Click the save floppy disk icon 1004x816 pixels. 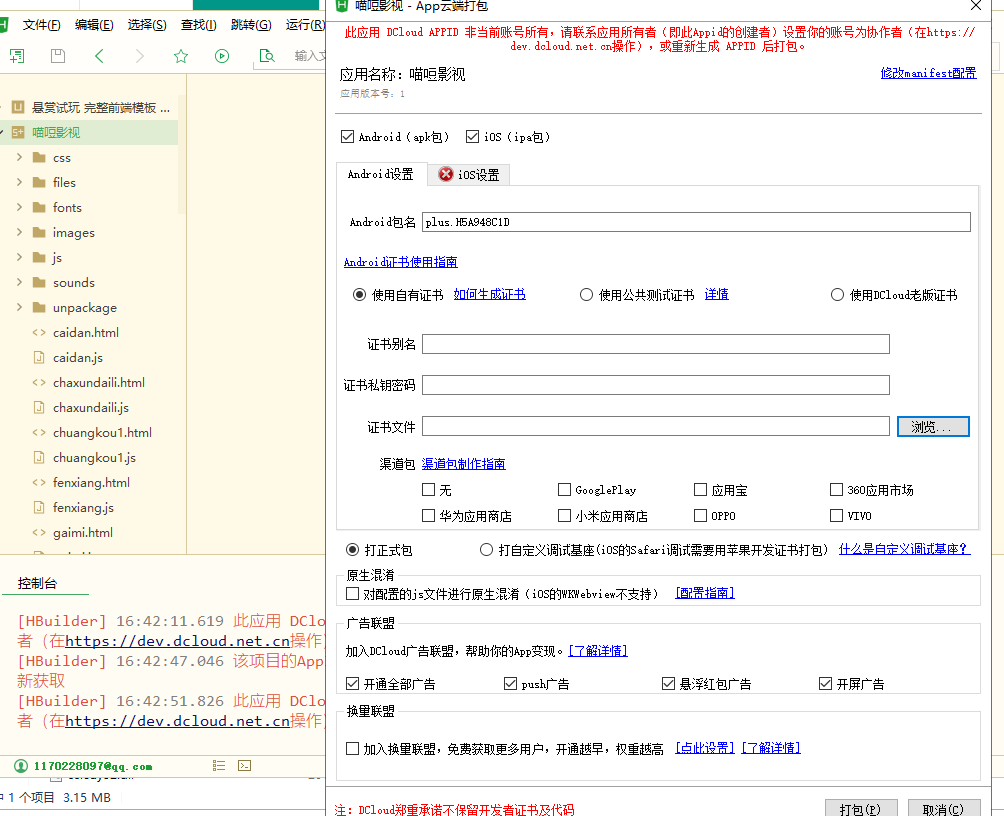click(x=58, y=56)
